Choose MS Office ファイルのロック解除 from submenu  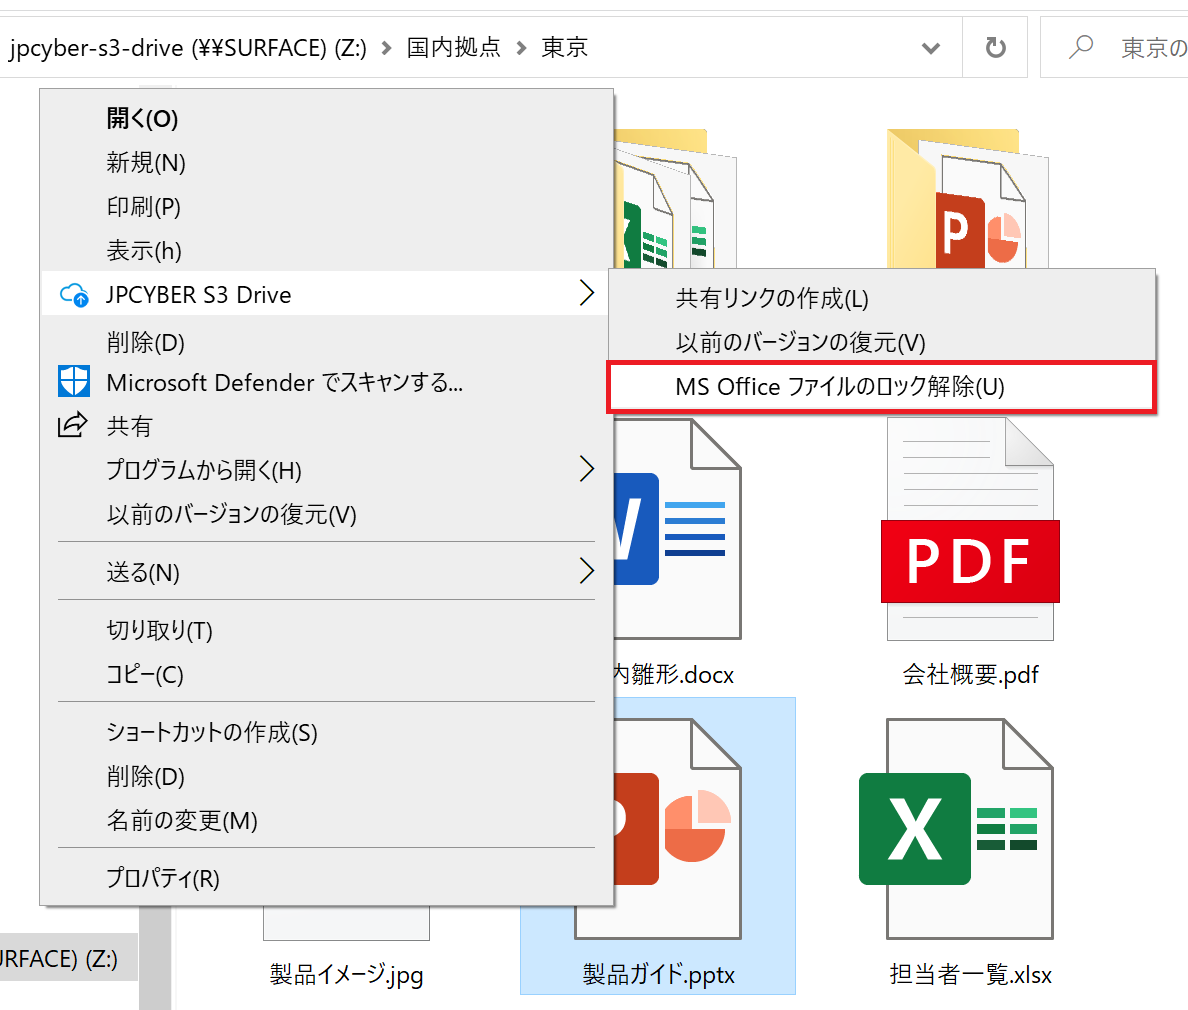click(840, 387)
